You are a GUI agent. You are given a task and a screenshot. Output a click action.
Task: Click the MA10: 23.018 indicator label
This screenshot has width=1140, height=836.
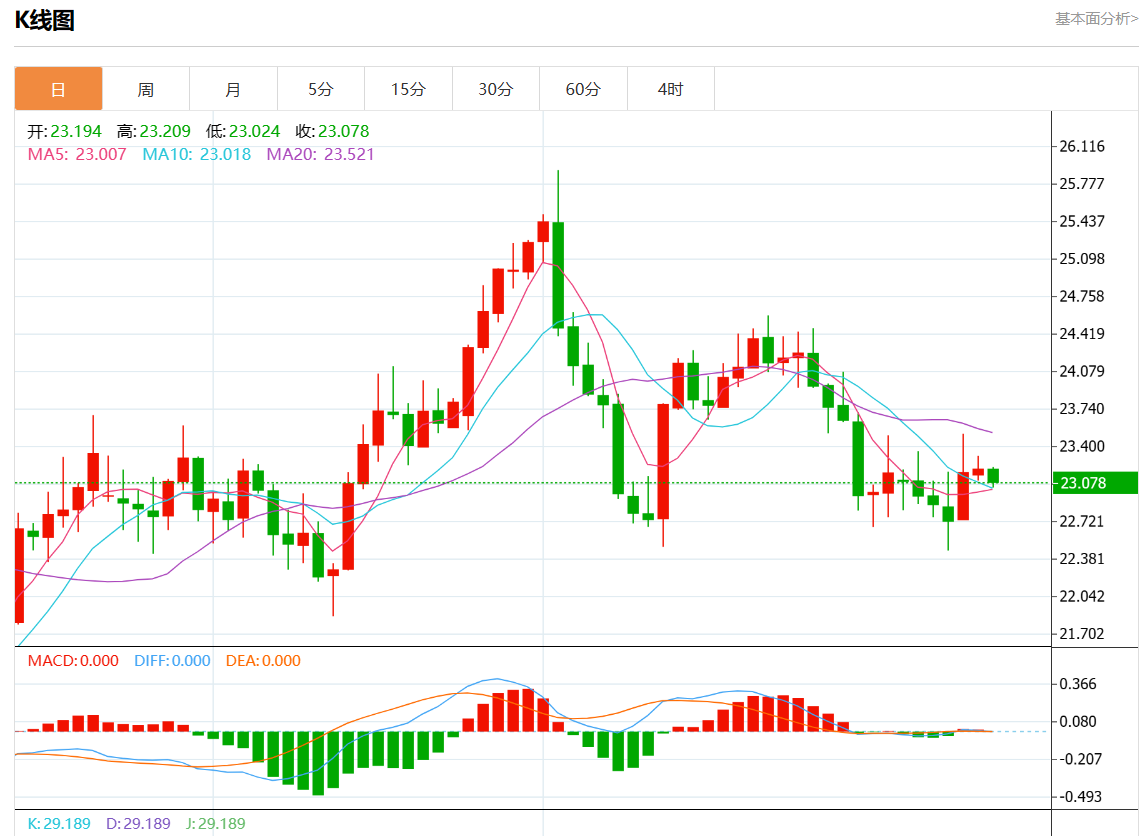(x=196, y=154)
